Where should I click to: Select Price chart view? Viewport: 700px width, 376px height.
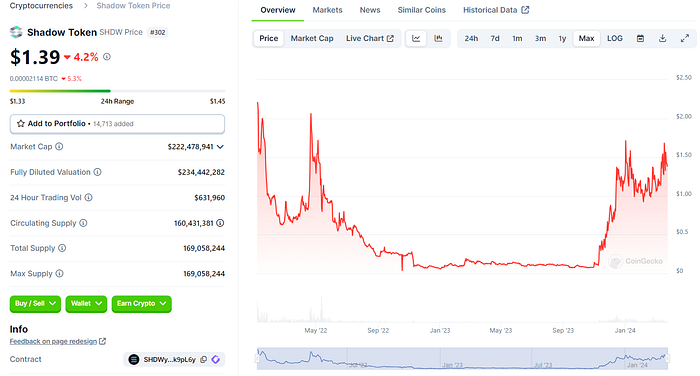coord(269,38)
